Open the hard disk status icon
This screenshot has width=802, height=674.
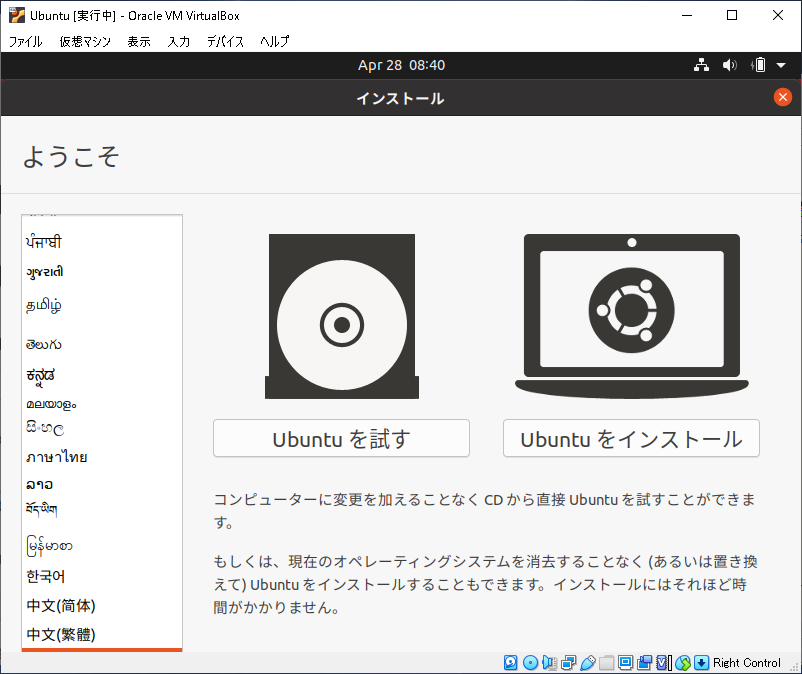click(x=511, y=662)
